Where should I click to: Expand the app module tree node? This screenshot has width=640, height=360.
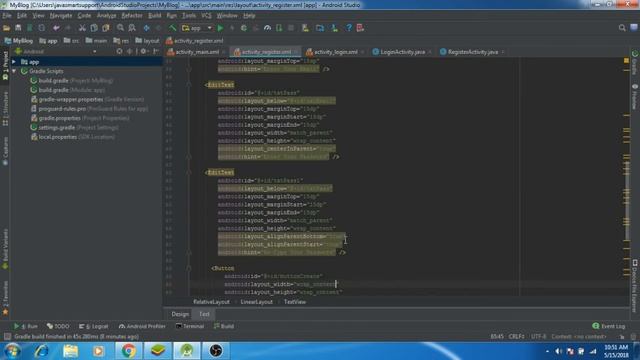[14, 62]
